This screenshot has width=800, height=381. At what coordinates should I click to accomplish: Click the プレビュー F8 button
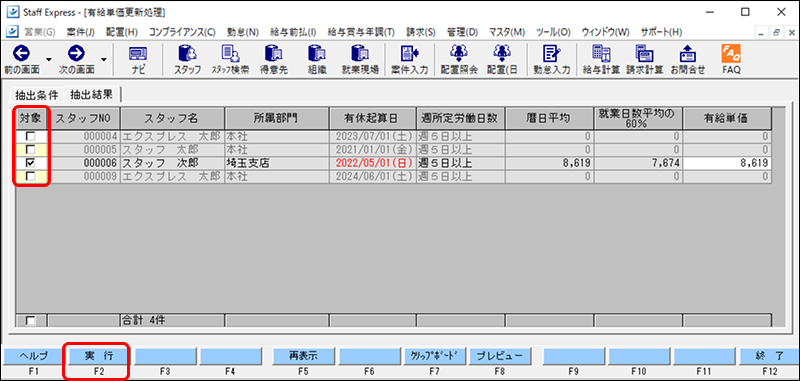[x=500, y=356]
